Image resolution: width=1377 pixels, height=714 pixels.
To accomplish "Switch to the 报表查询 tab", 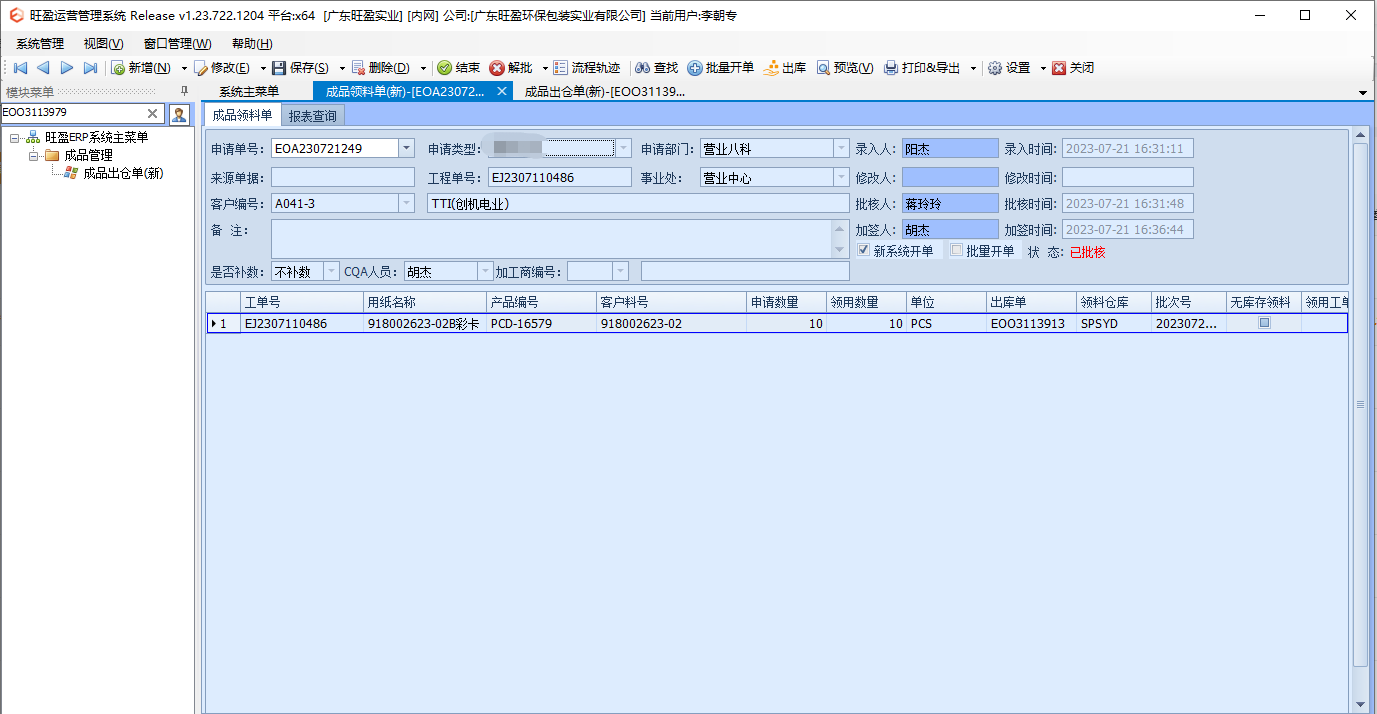I will point(313,116).
